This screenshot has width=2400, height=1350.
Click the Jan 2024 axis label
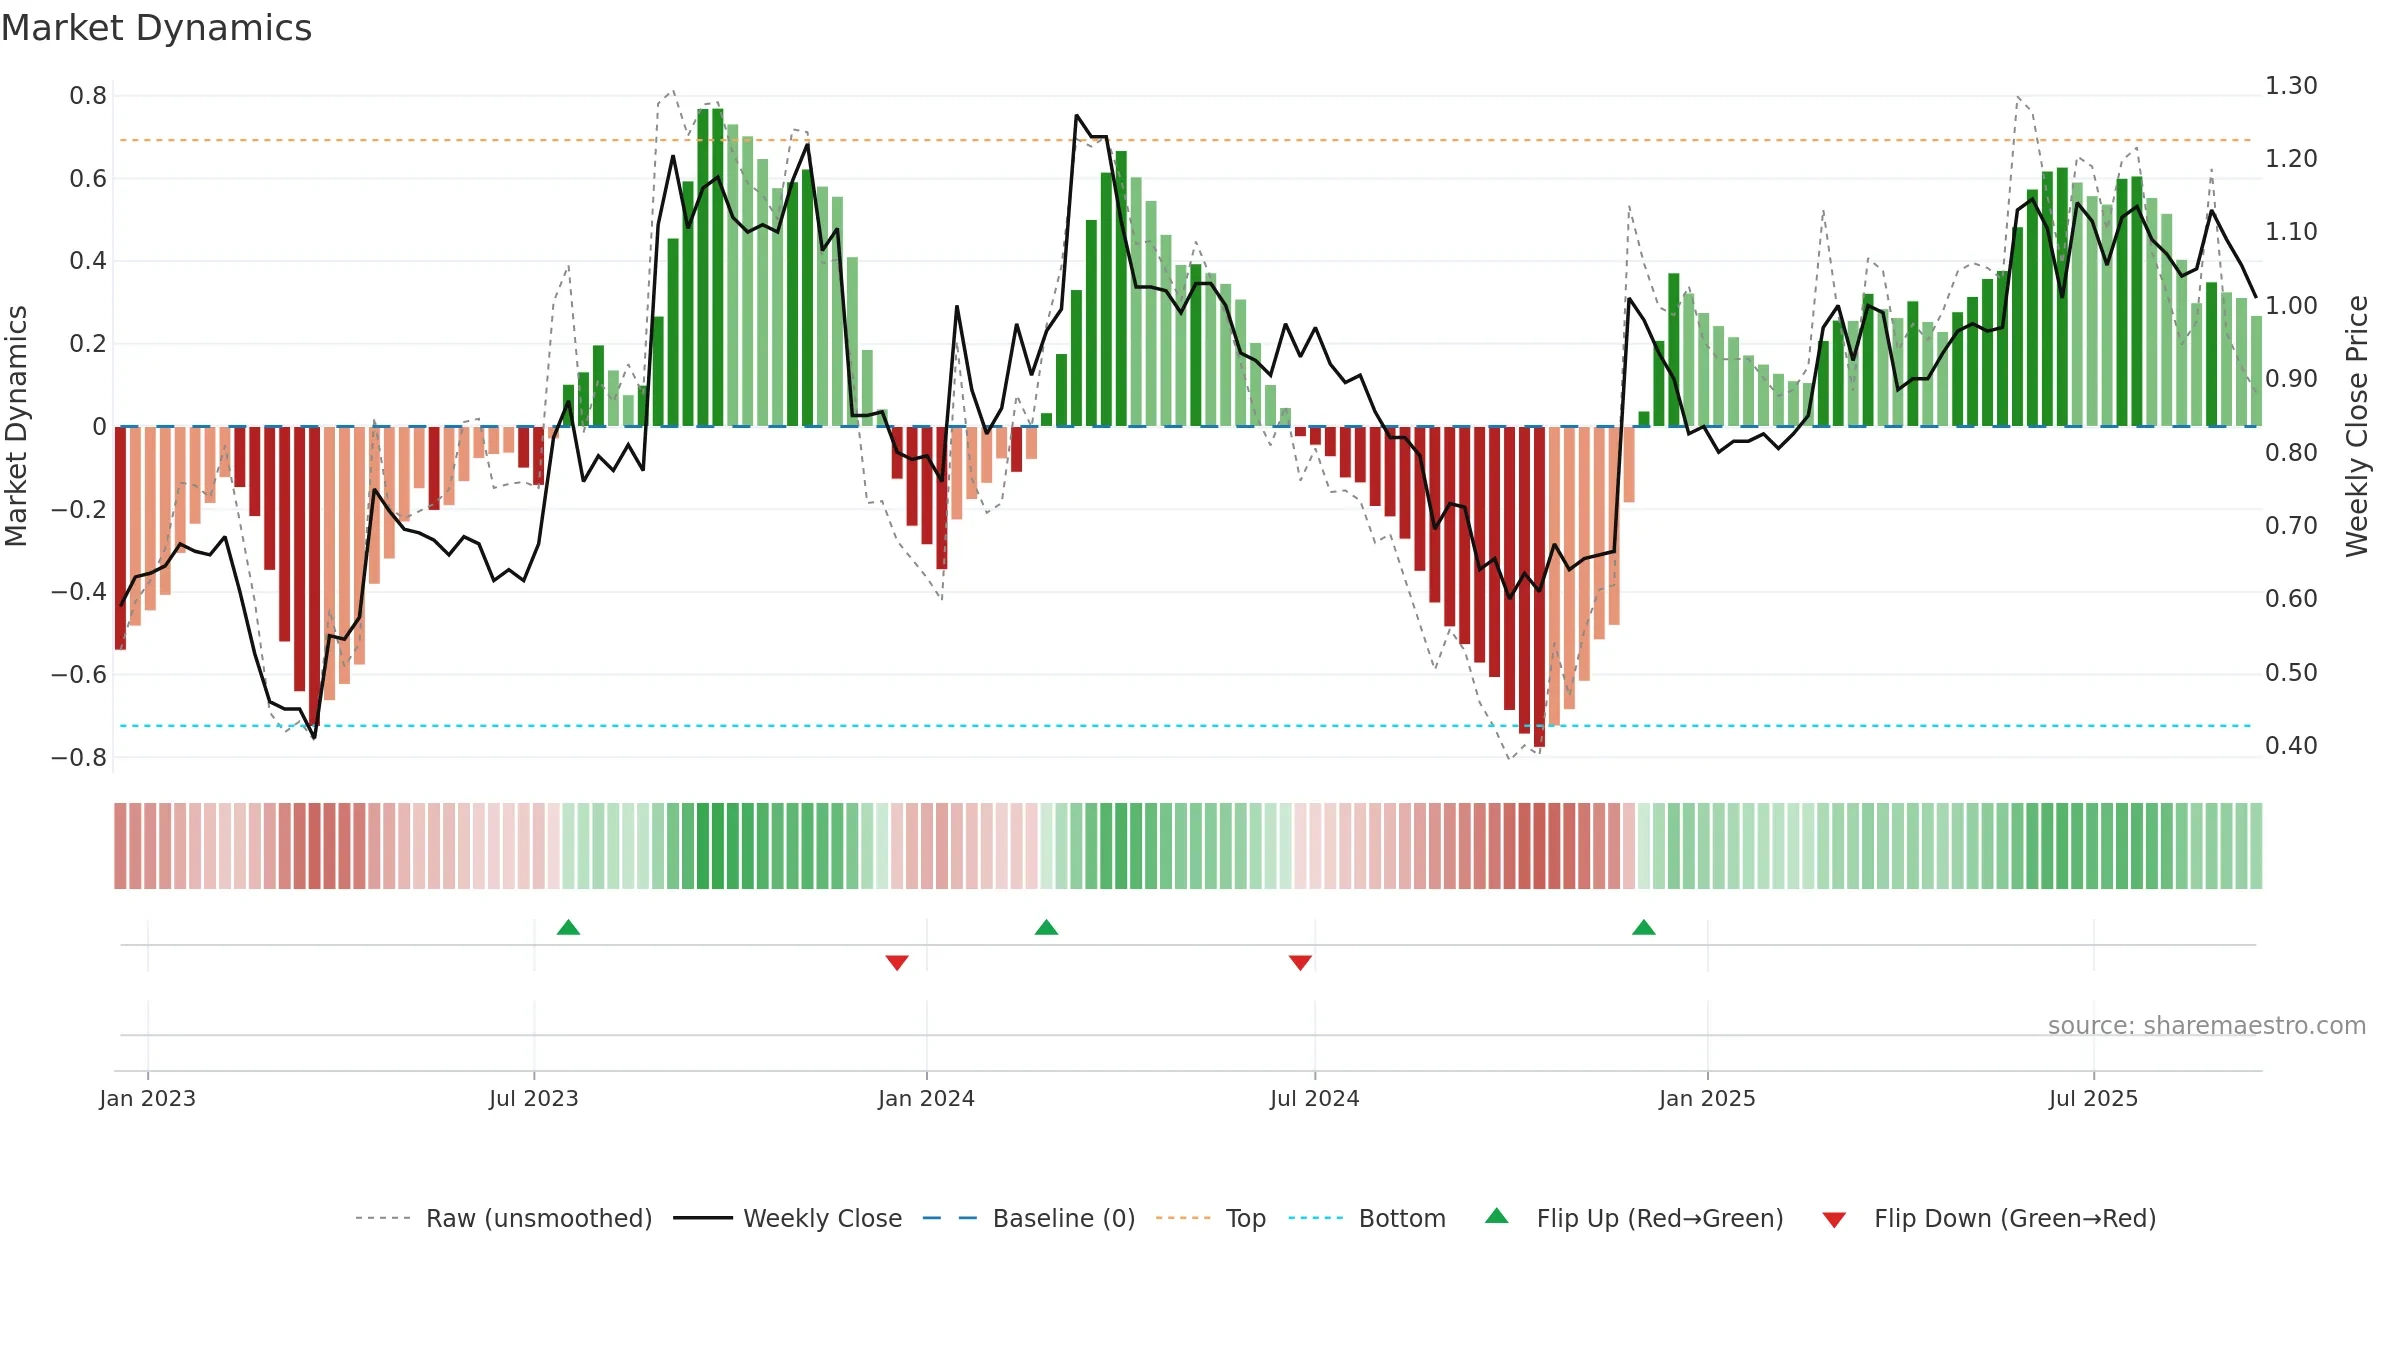click(926, 1098)
